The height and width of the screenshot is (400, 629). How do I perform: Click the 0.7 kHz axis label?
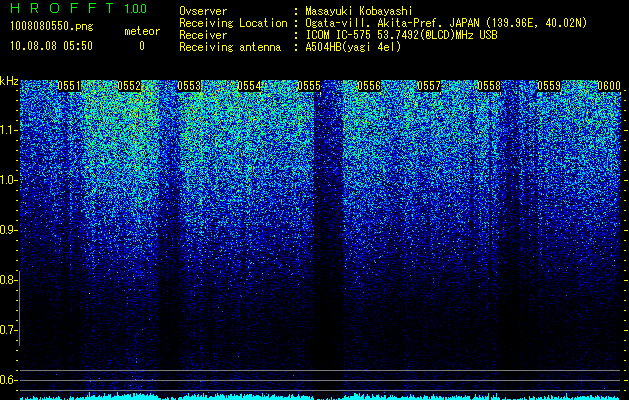9,330
